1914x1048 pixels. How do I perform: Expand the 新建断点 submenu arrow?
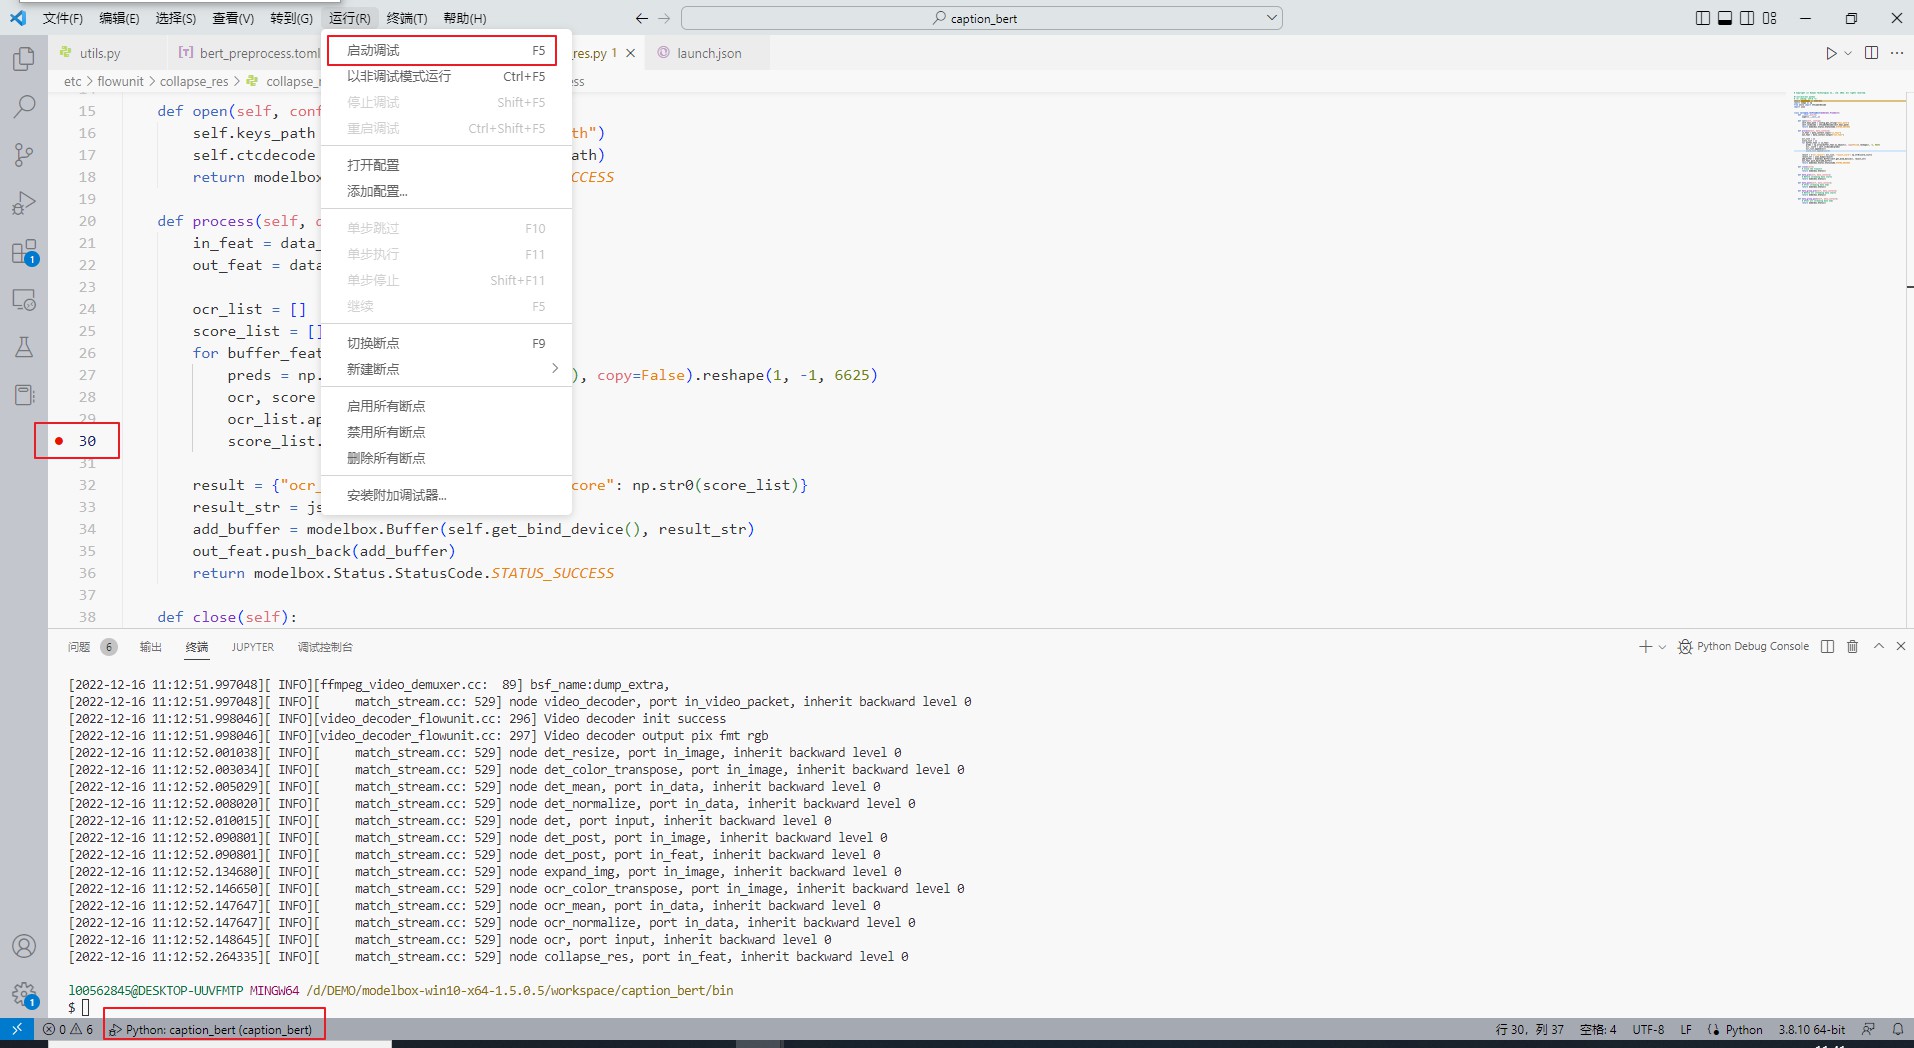click(555, 369)
